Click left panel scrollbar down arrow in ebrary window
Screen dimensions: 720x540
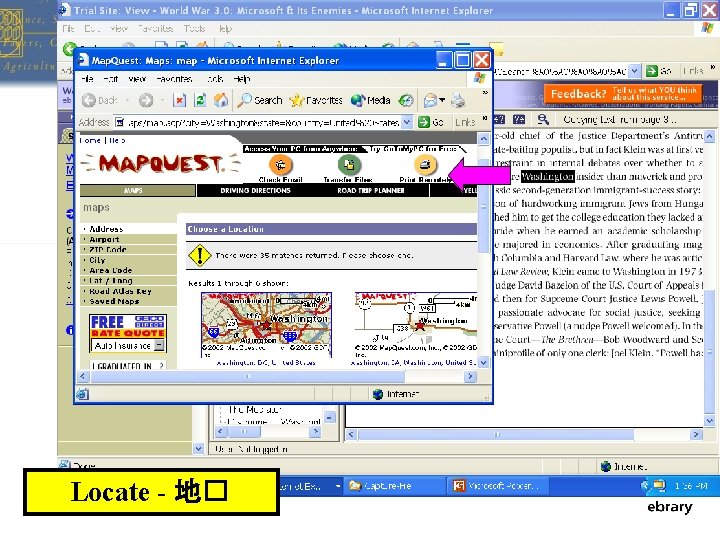198,449
